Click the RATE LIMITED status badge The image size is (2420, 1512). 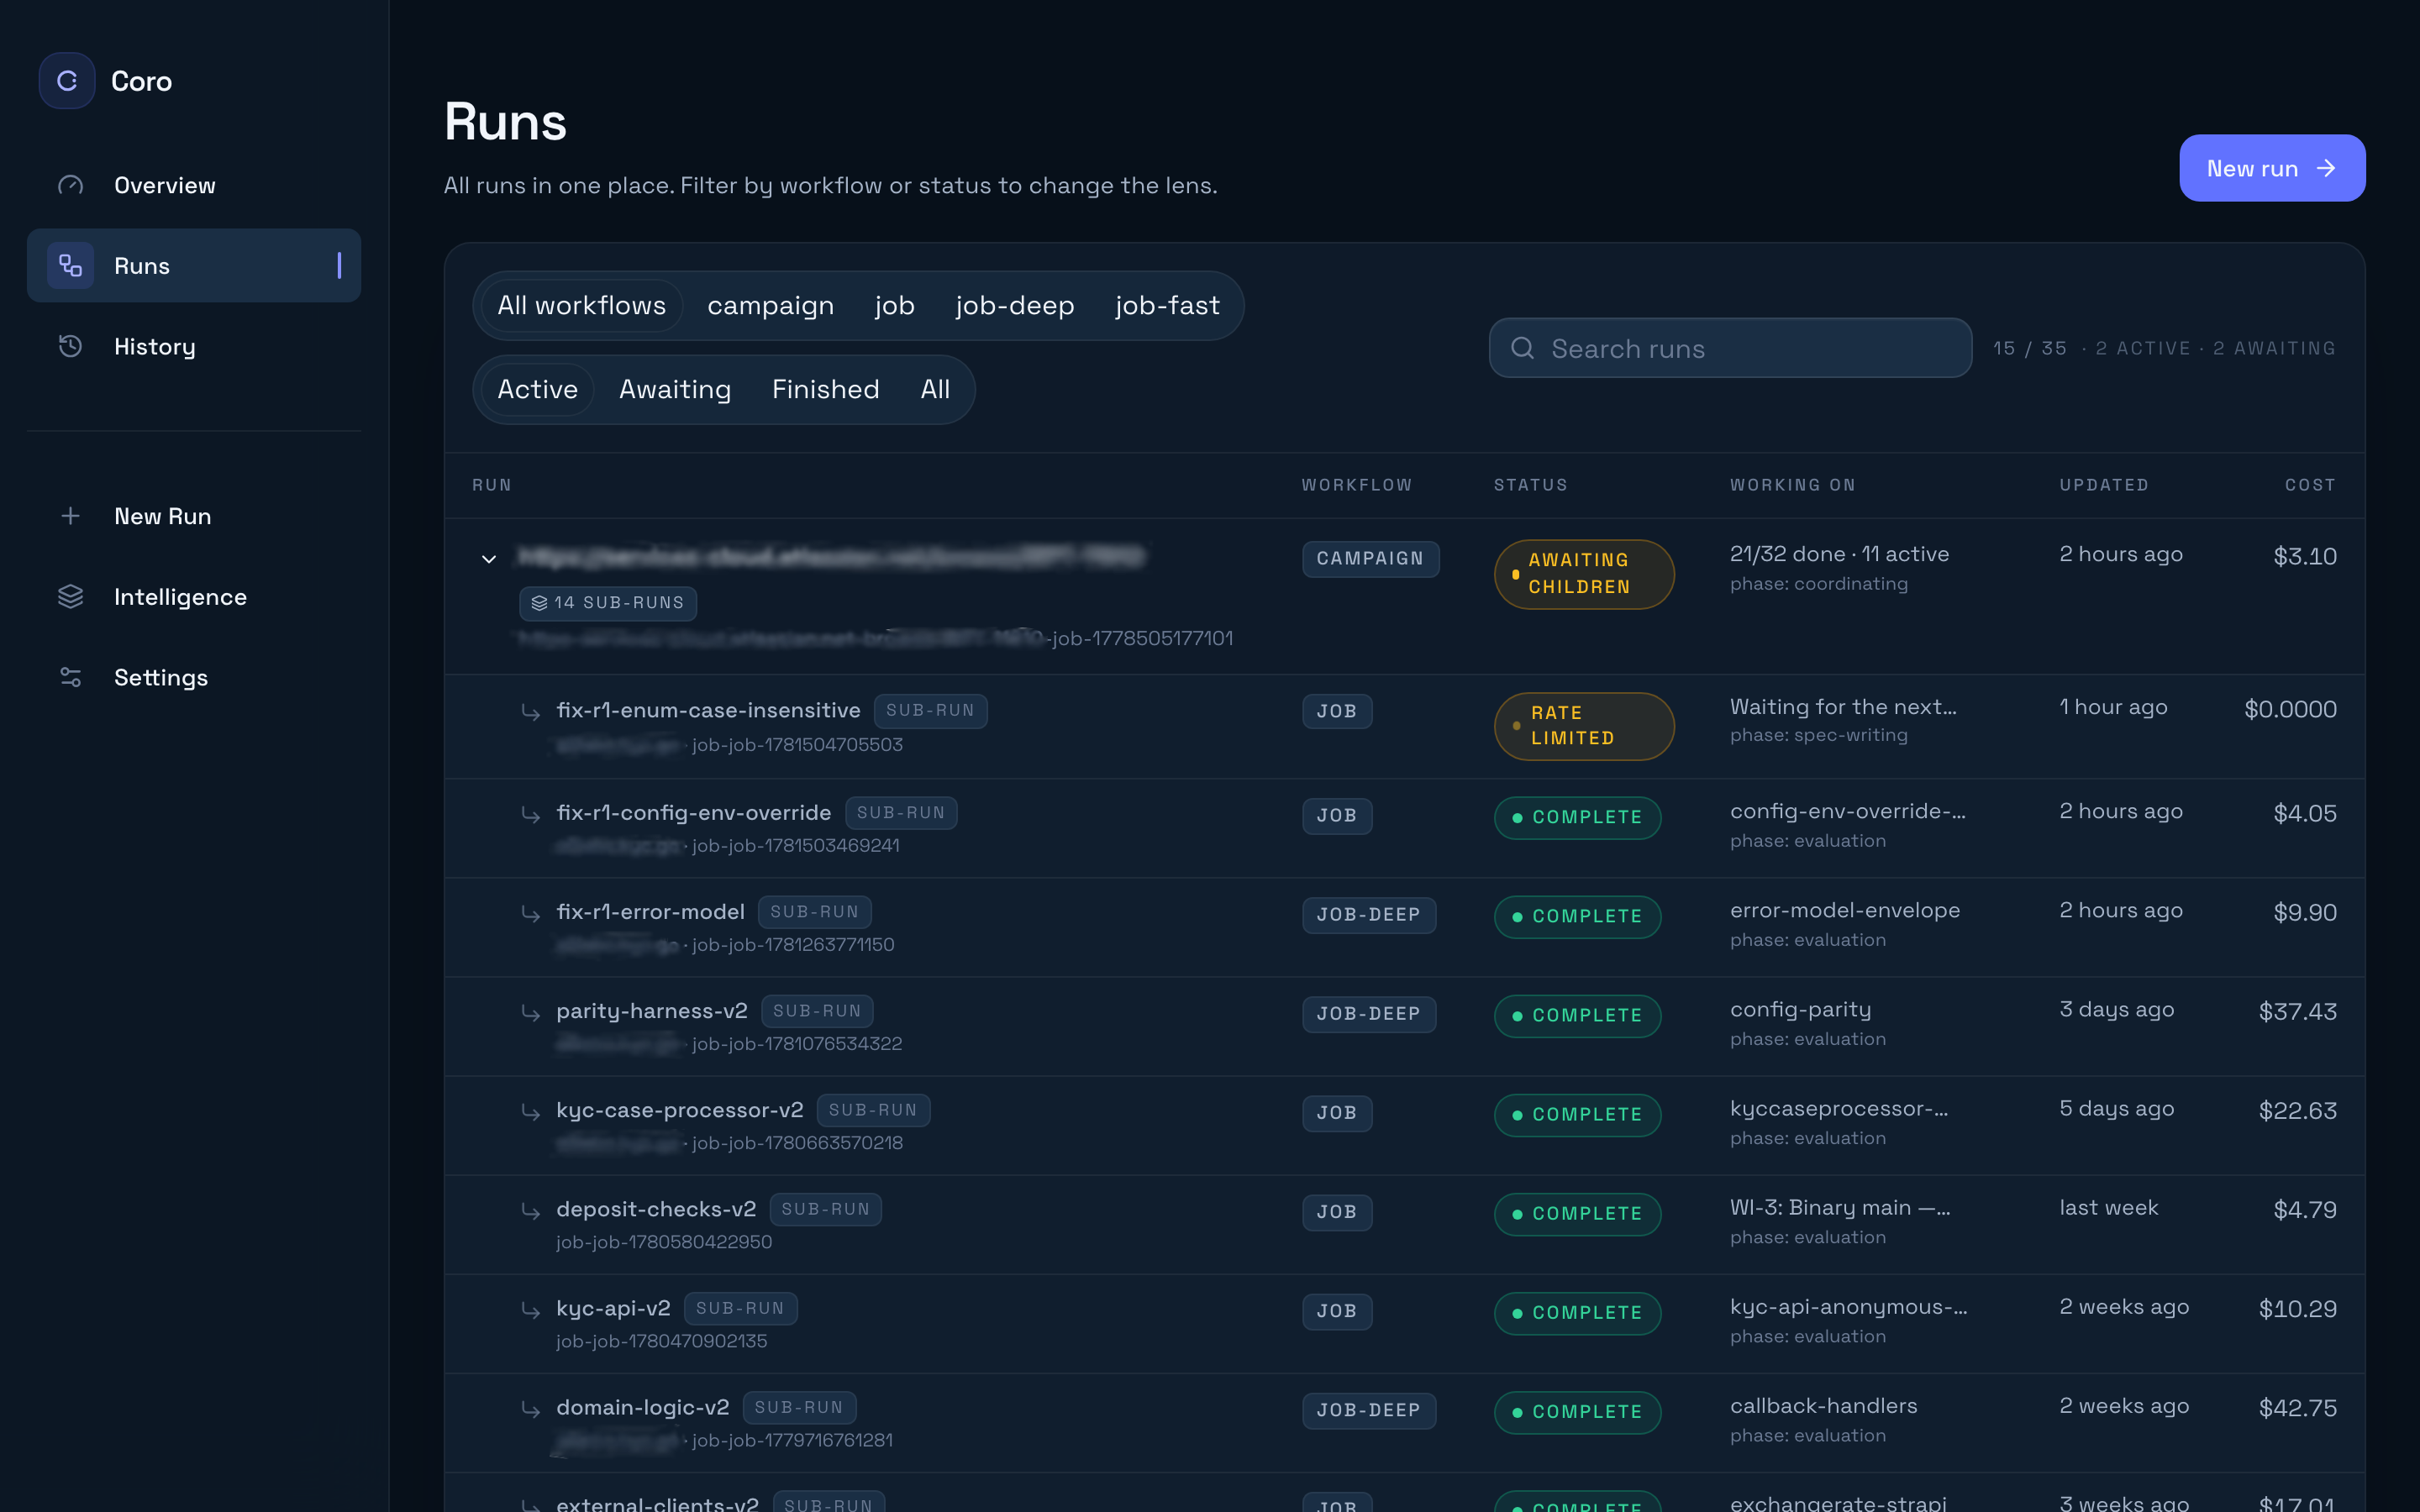1584,726
